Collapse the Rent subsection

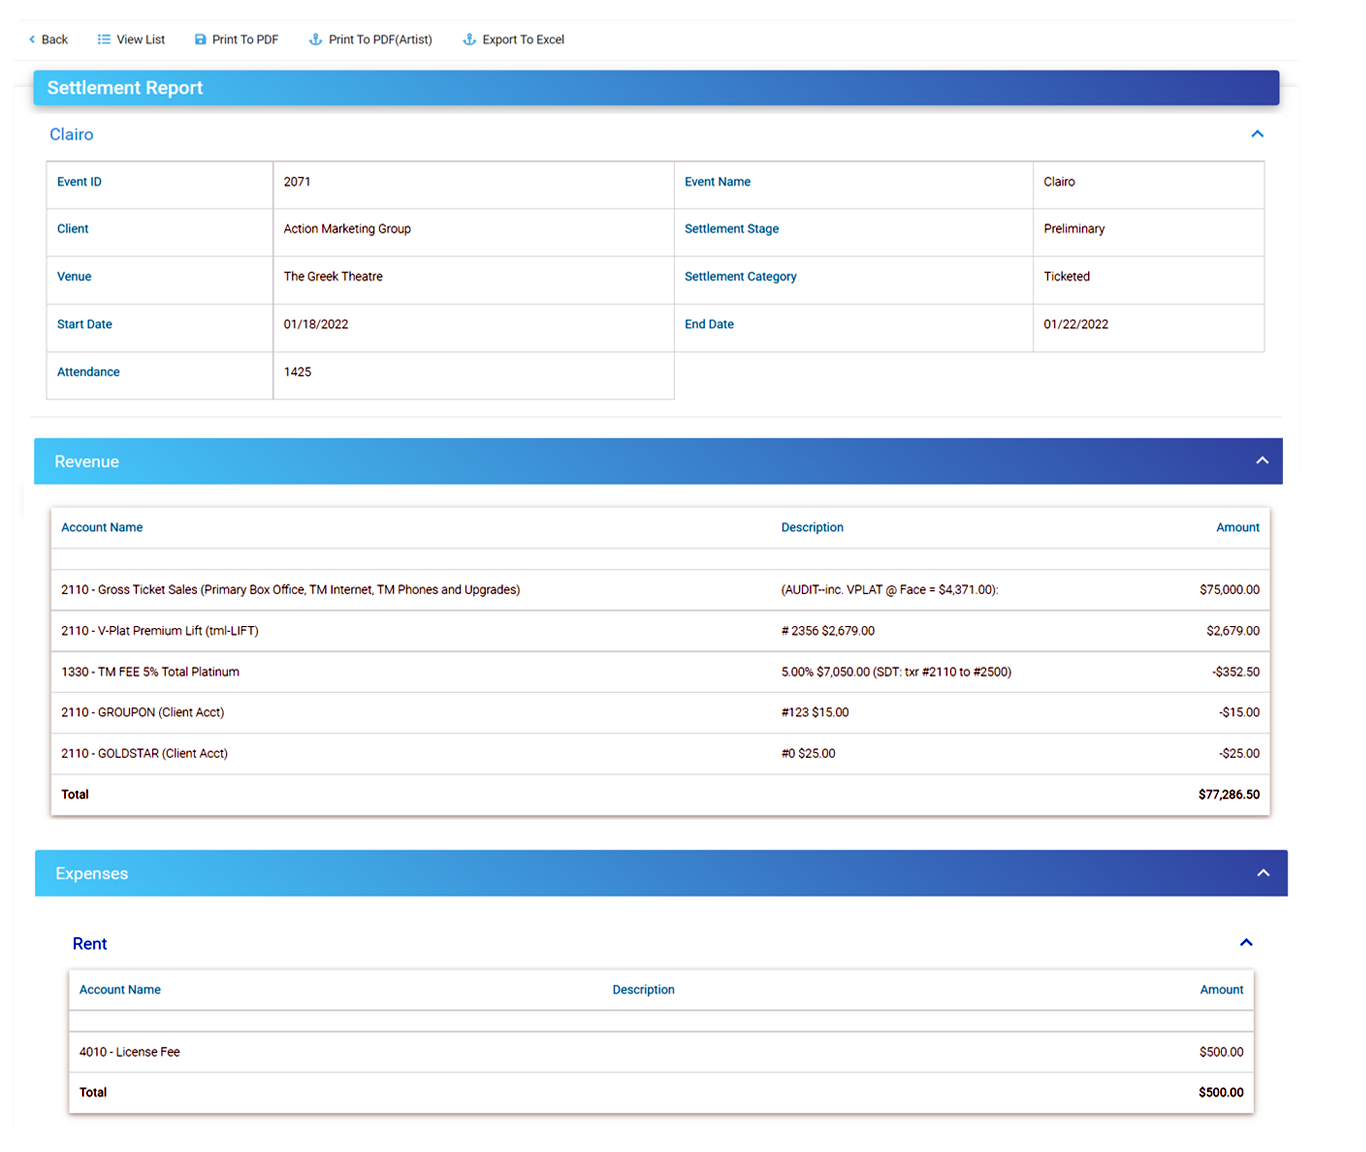coord(1246,942)
